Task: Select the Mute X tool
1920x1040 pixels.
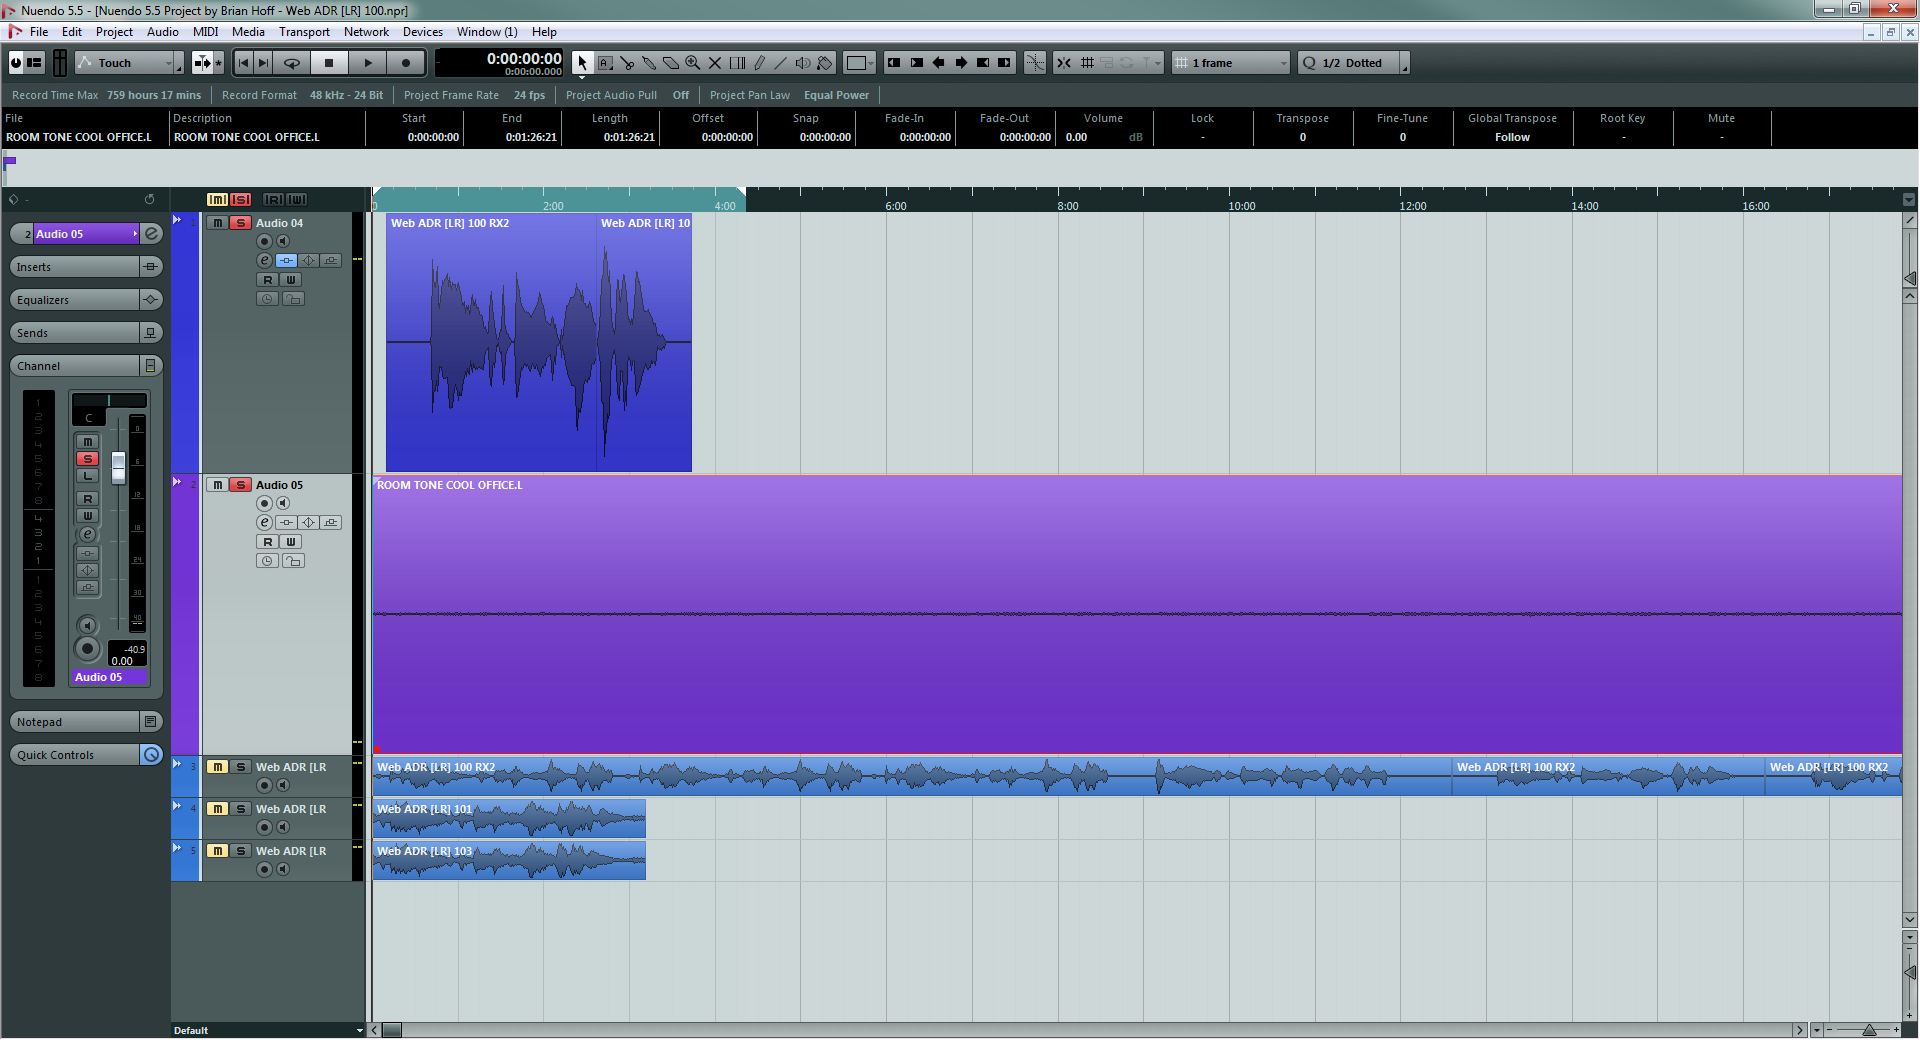Action: pos(715,63)
